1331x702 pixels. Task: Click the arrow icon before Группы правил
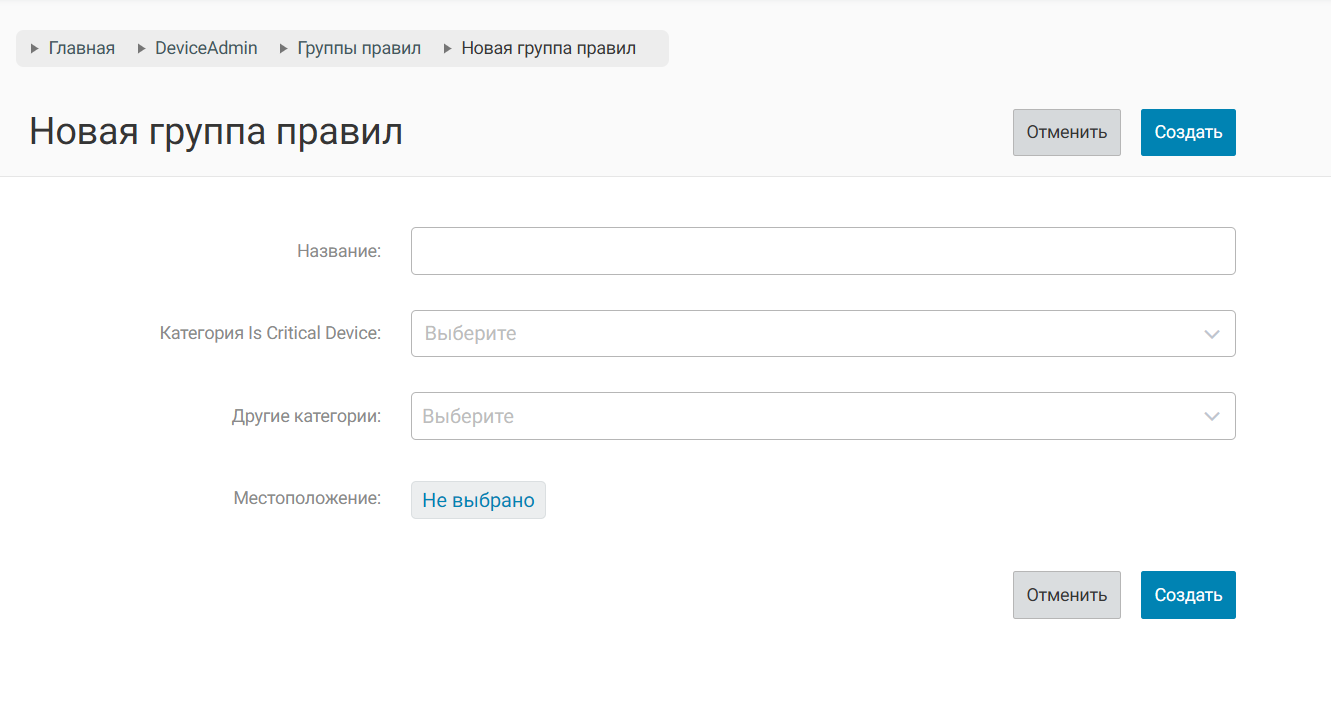tap(284, 48)
